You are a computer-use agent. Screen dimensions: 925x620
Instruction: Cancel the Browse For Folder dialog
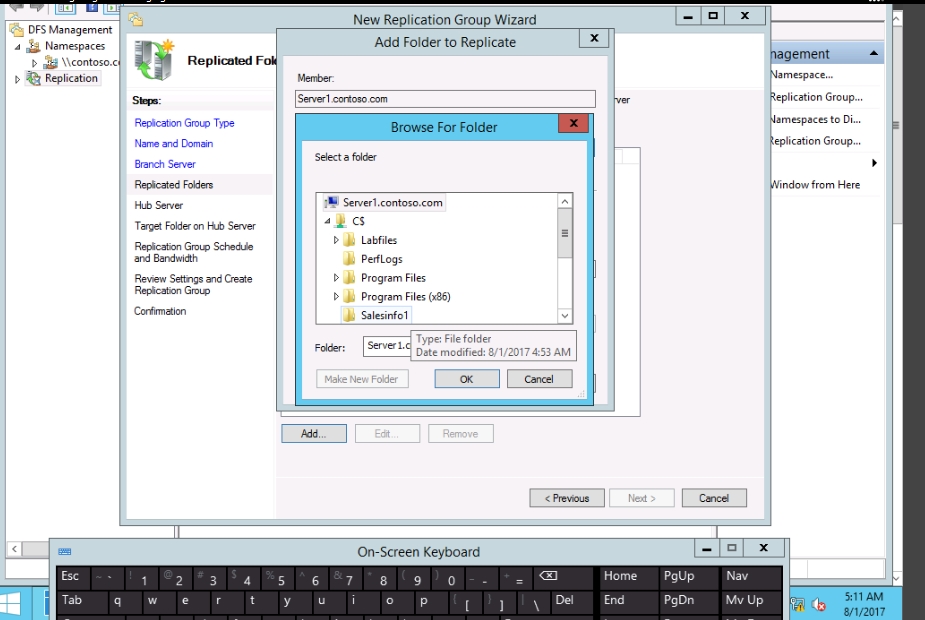539,379
